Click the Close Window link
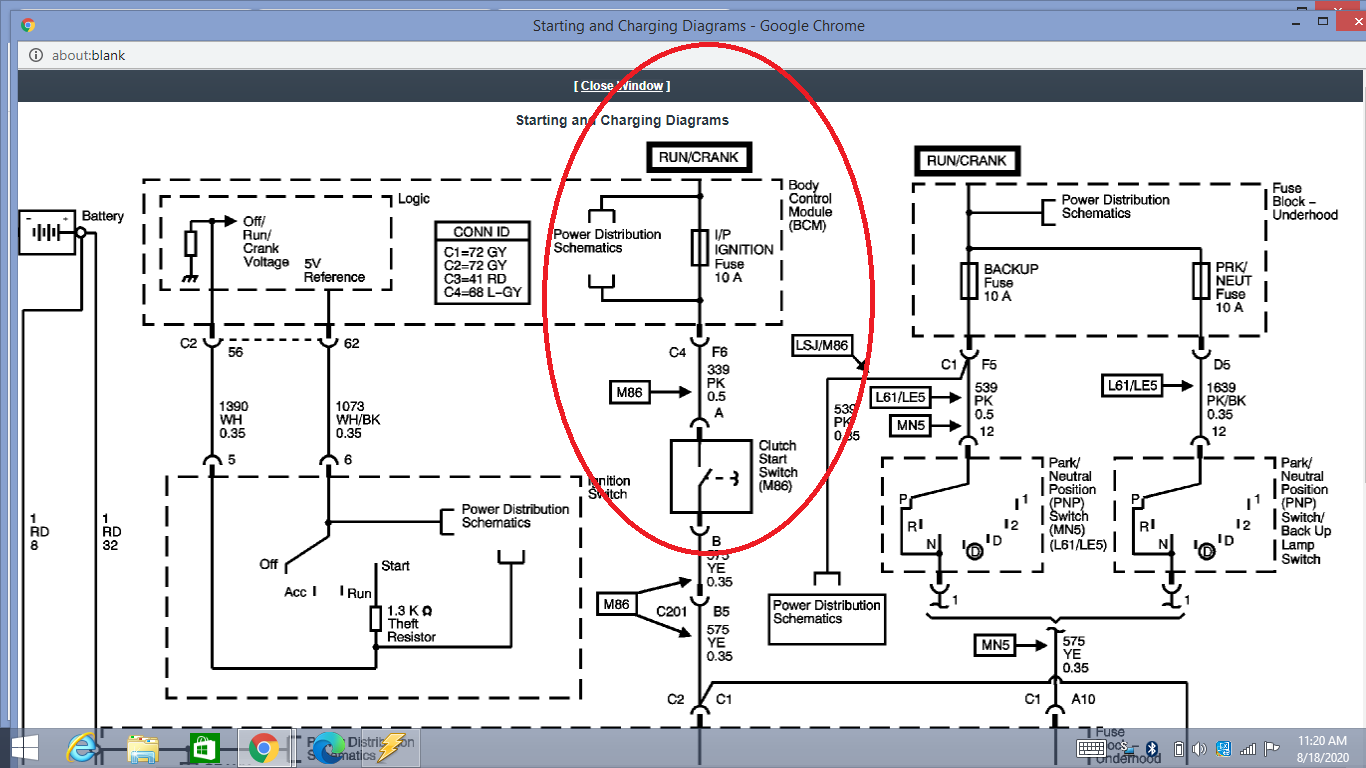 621,86
